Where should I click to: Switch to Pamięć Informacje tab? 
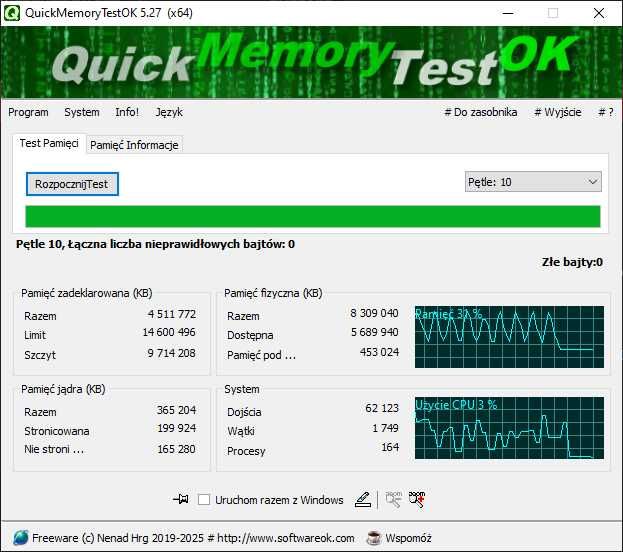[x=134, y=145]
